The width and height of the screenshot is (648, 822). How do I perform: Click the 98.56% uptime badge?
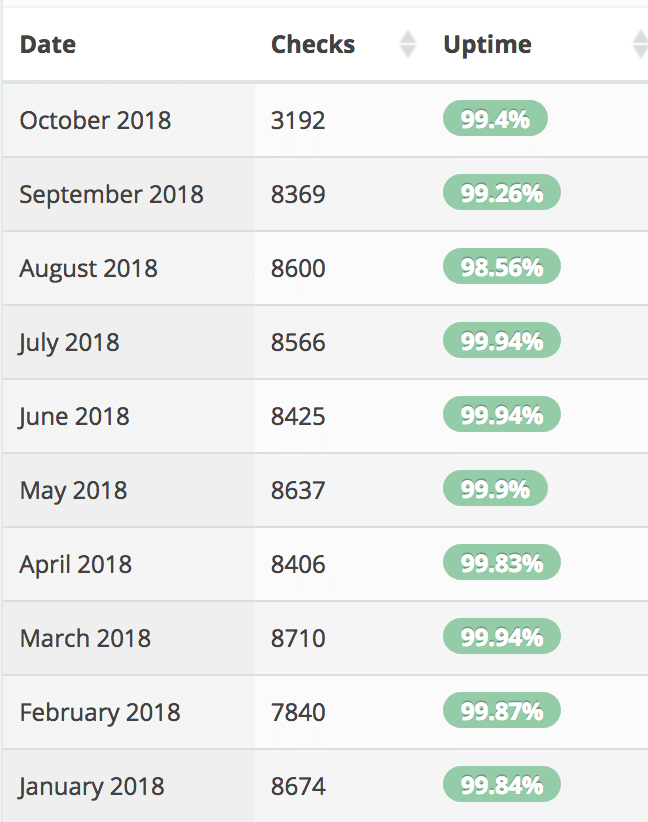point(502,266)
